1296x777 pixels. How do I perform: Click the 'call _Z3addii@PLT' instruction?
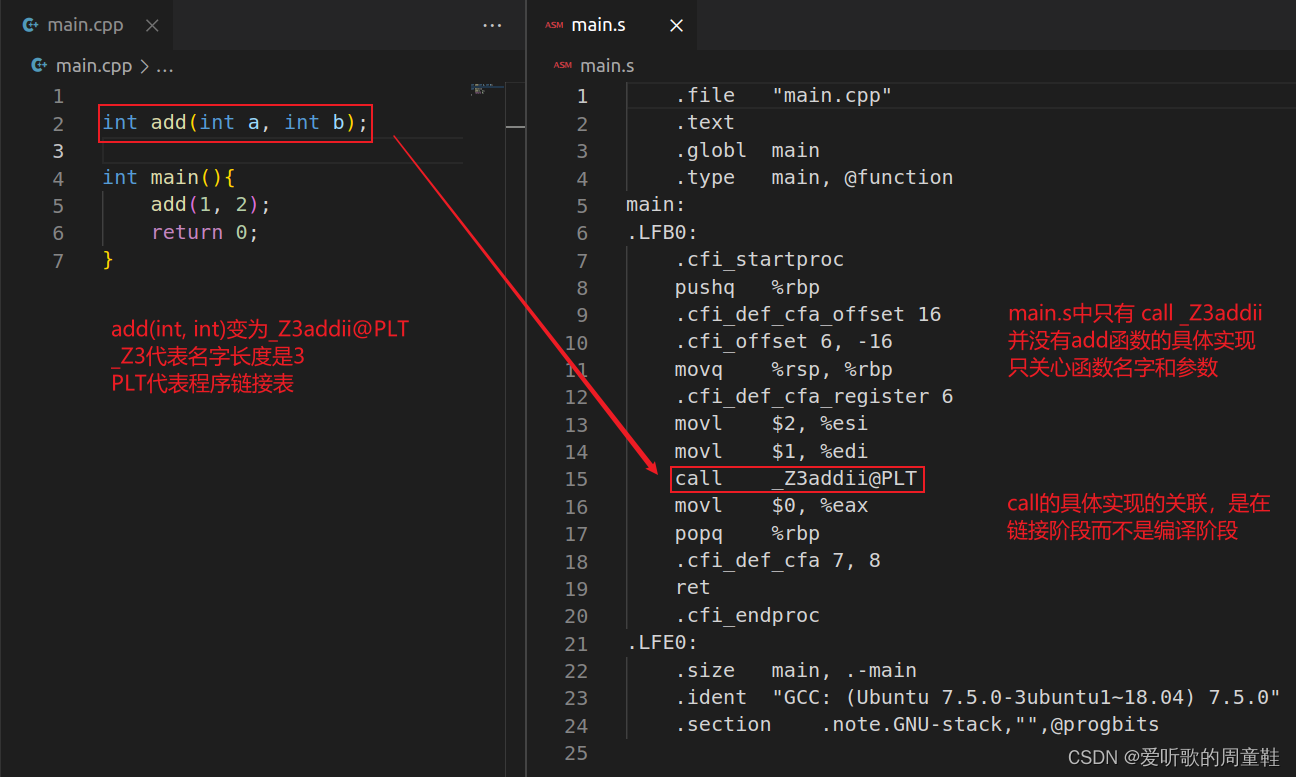(796, 478)
